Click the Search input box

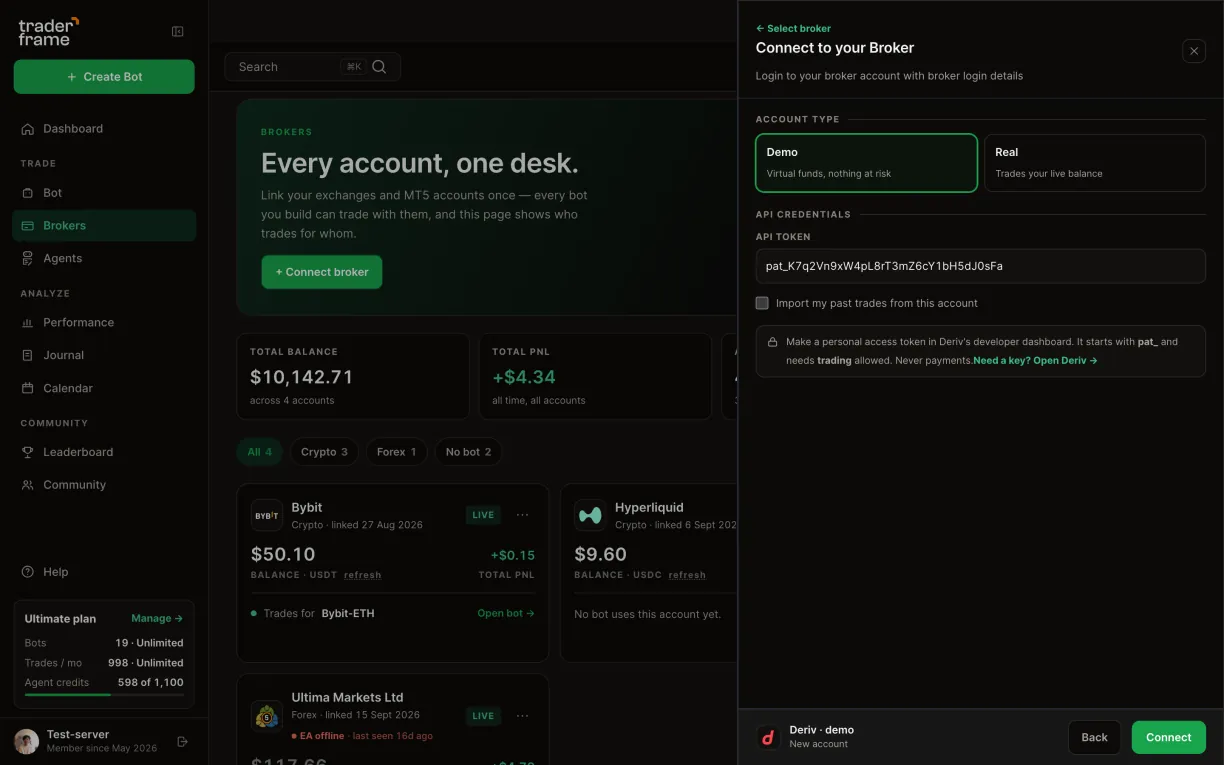point(313,67)
